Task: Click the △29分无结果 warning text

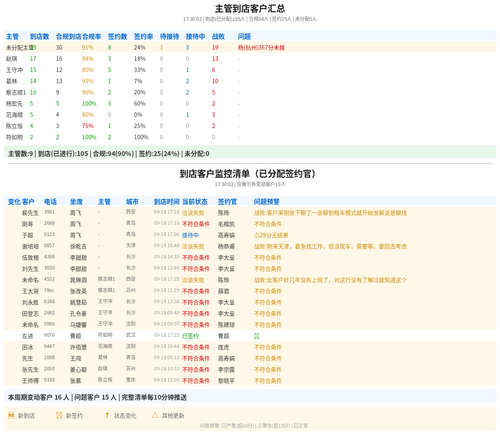Action: [271, 235]
